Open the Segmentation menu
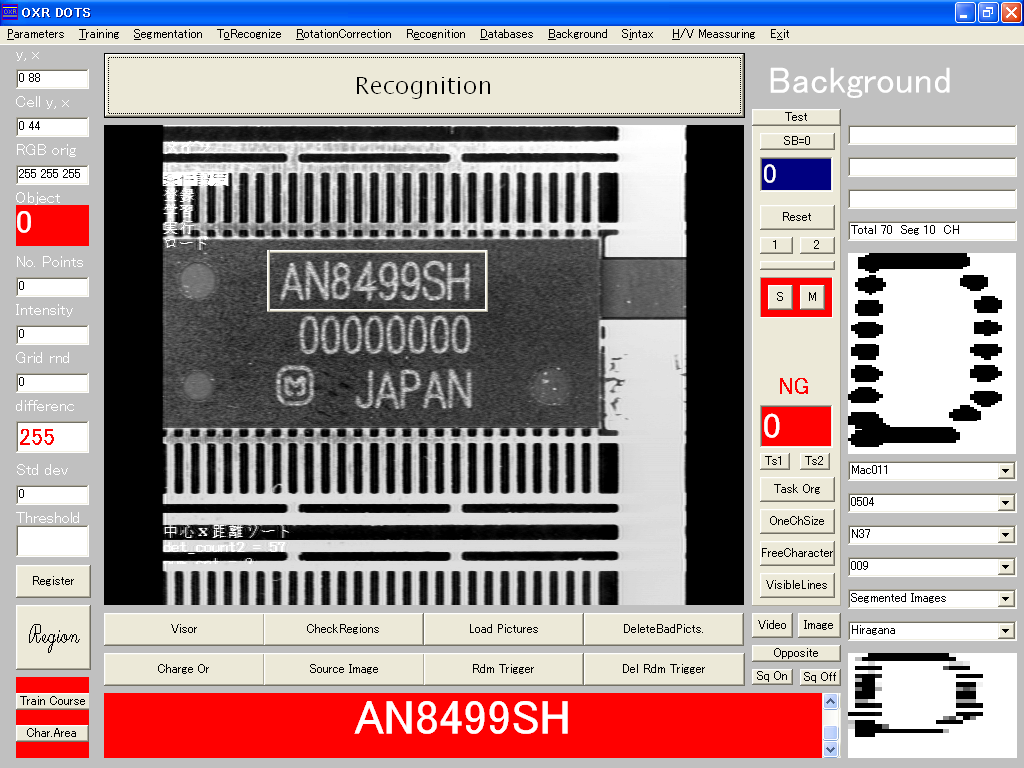 [168, 34]
